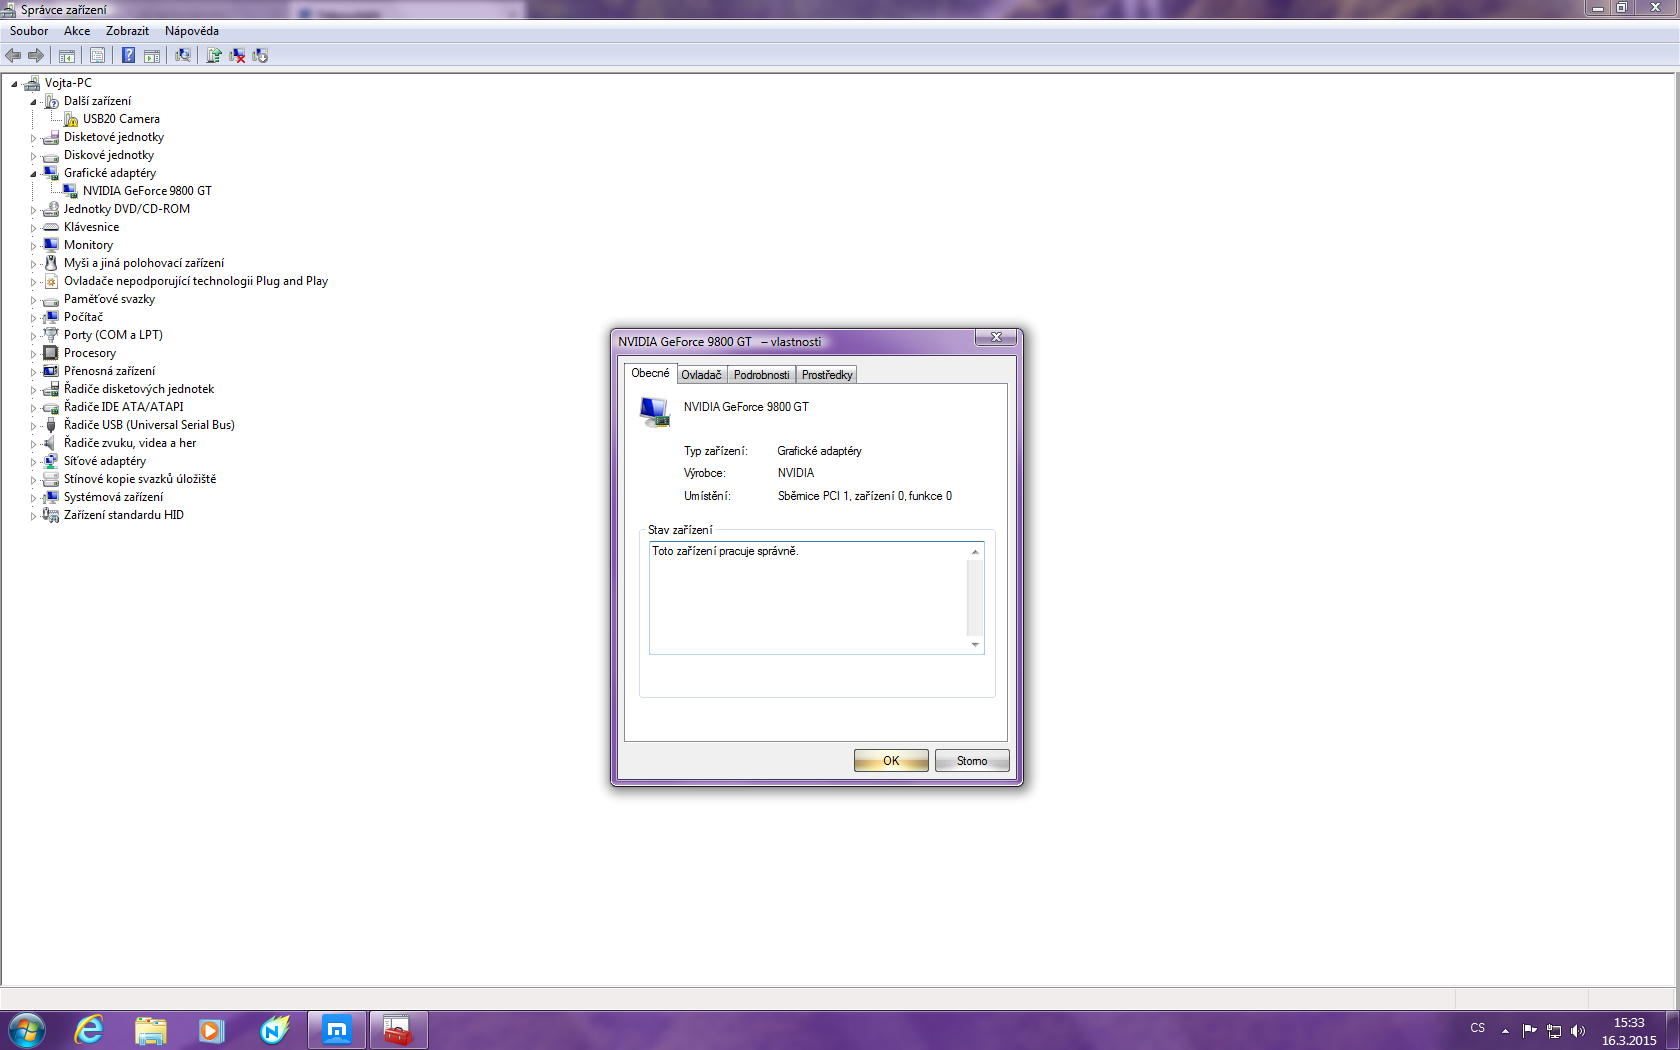Click the Uninstall device toolbar icon
Viewport: 1680px width, 1050px height.
tap(237, 55)
